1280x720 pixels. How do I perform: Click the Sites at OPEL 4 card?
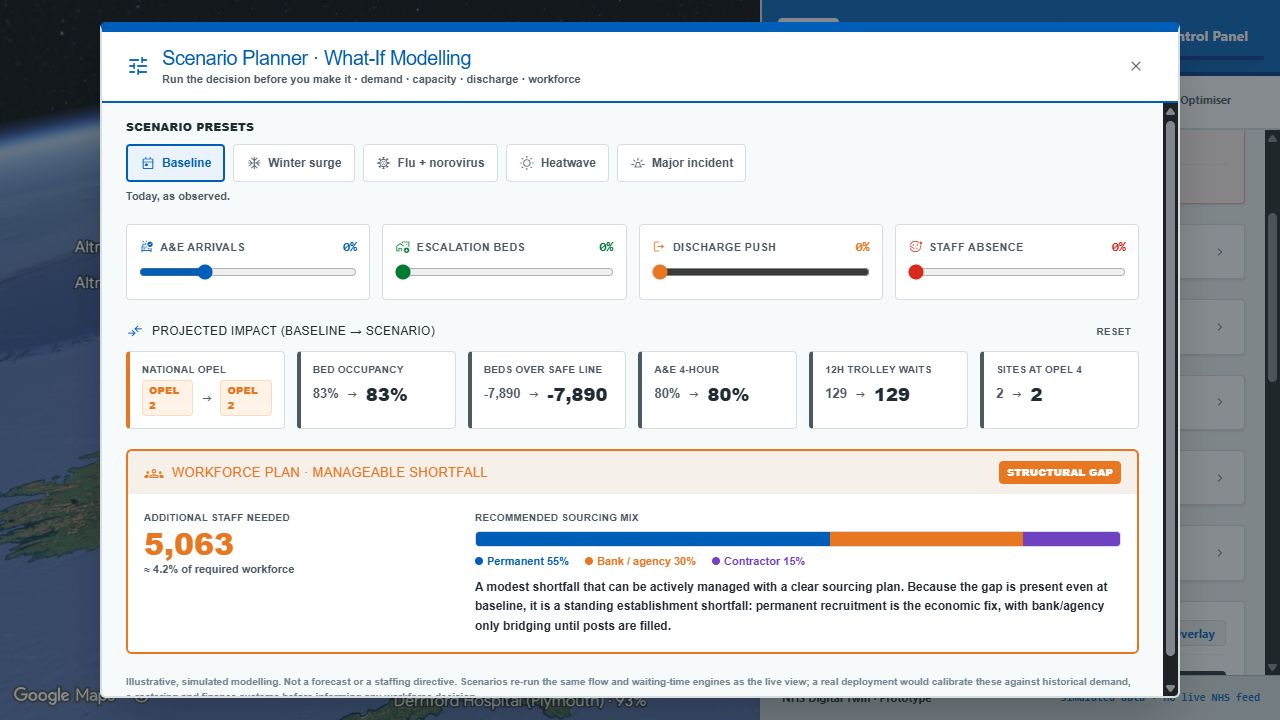pos(1059,390)
